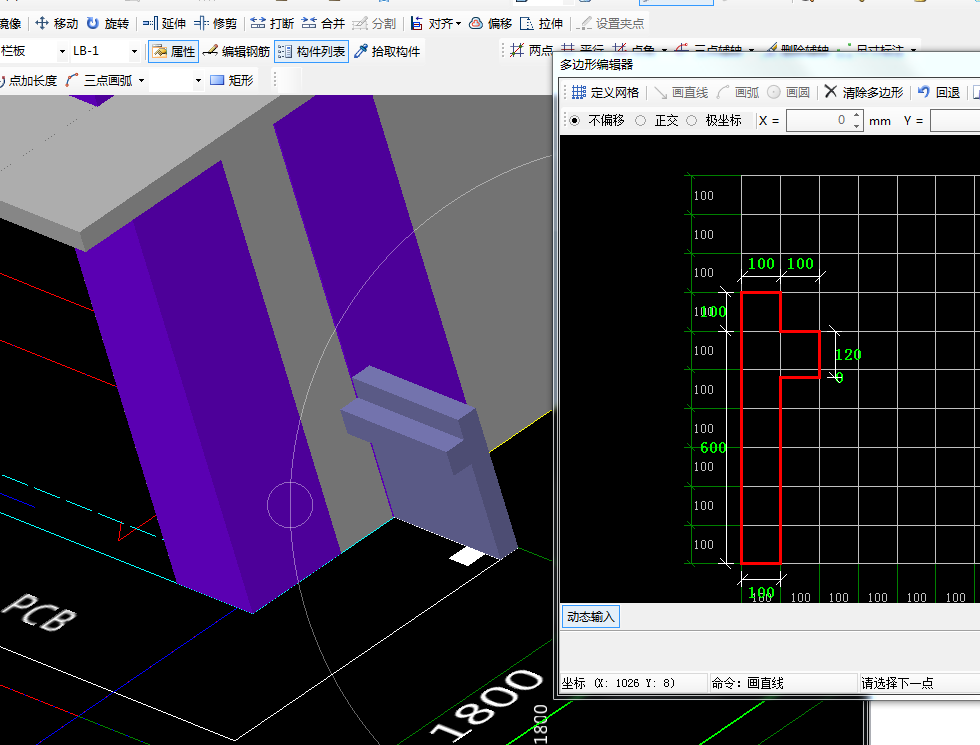980x745 pixels.
Task: Choose the 矩形 (rectangle) drawing tool
Action: click(x=232, y=81)
